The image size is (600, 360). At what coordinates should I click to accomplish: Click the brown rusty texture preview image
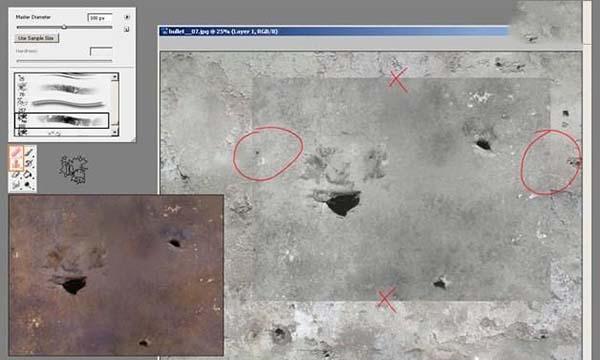click(x=116, y=275)
